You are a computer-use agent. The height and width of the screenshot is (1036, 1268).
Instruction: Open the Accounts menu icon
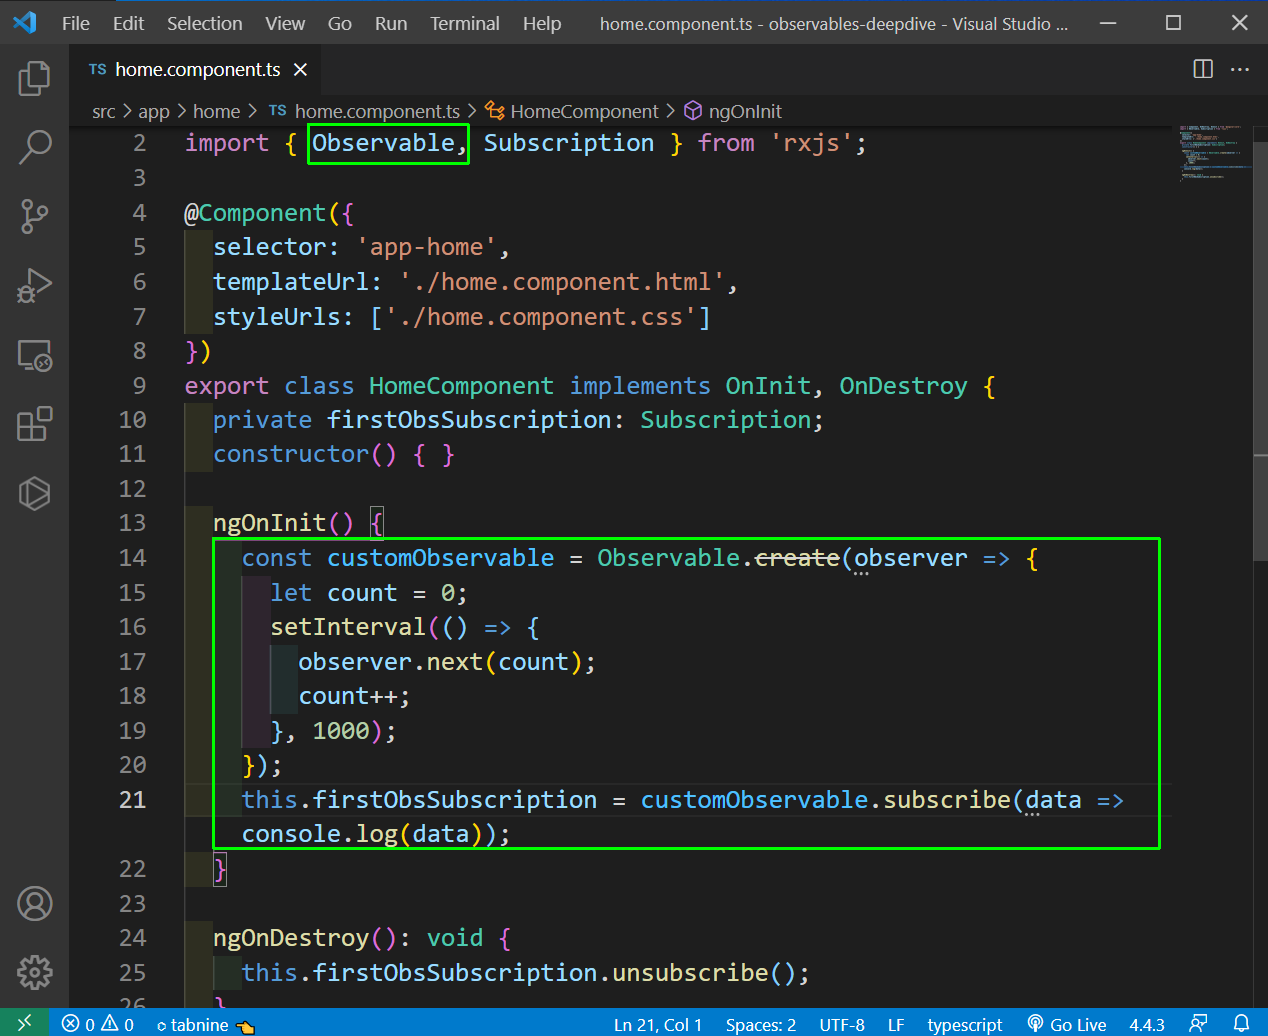(34, 903)
